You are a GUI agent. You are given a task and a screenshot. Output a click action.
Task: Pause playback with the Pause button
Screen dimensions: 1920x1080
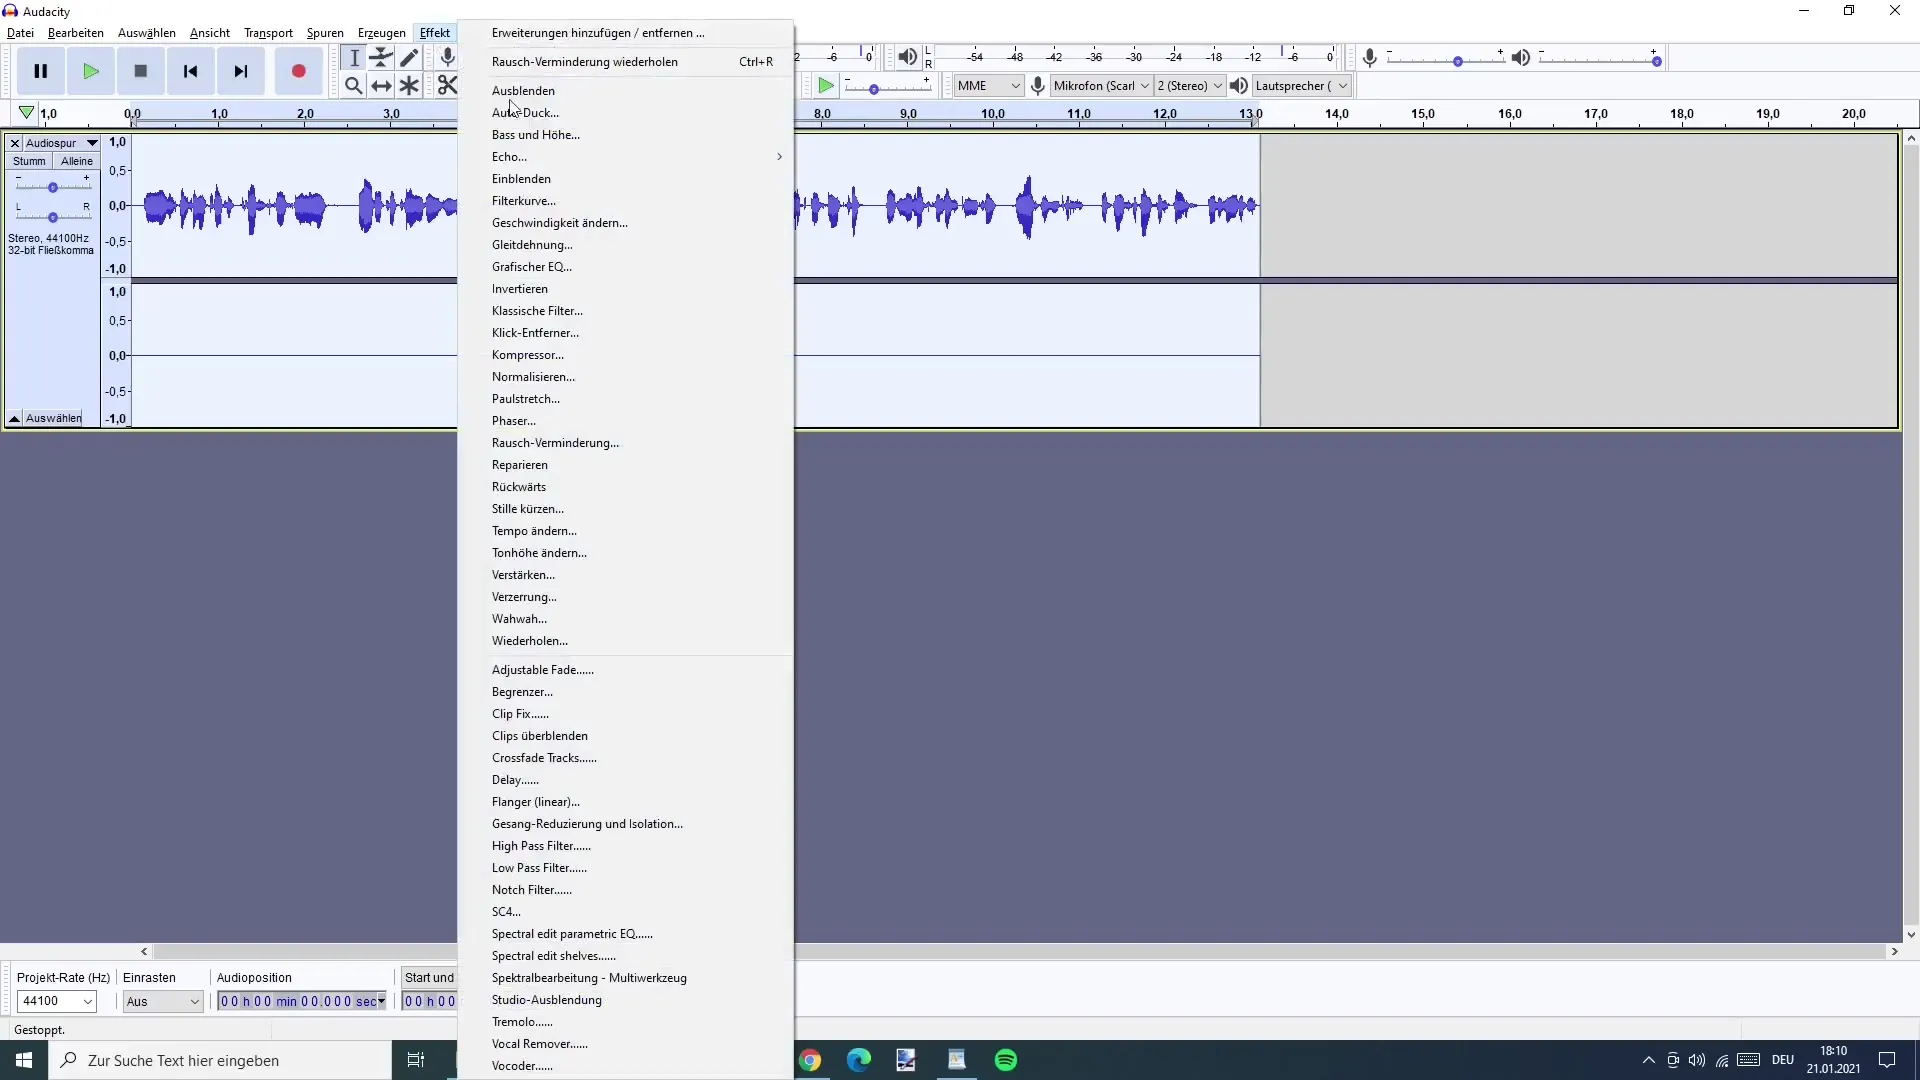click(x=41, y=71)
